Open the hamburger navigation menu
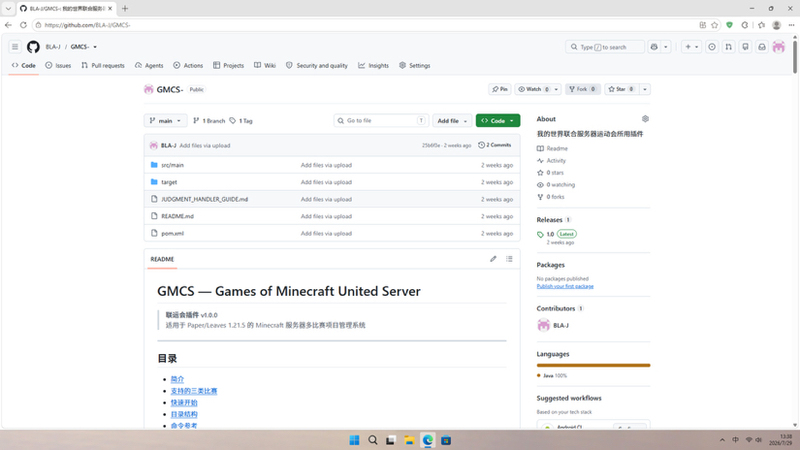The width and height of the screenshot is (800, 450). [x=15, y=47]
